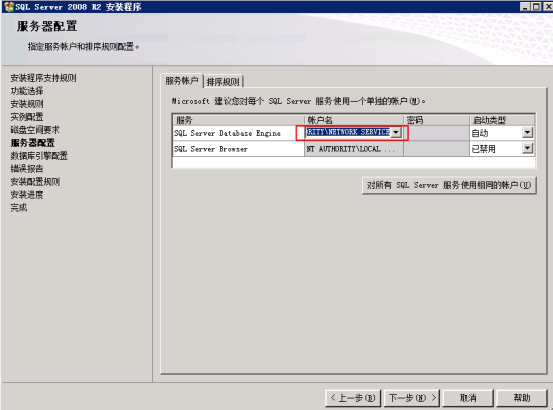
Task: Click 功能选择 step in sidebar
Action: (x=27, y=91)
